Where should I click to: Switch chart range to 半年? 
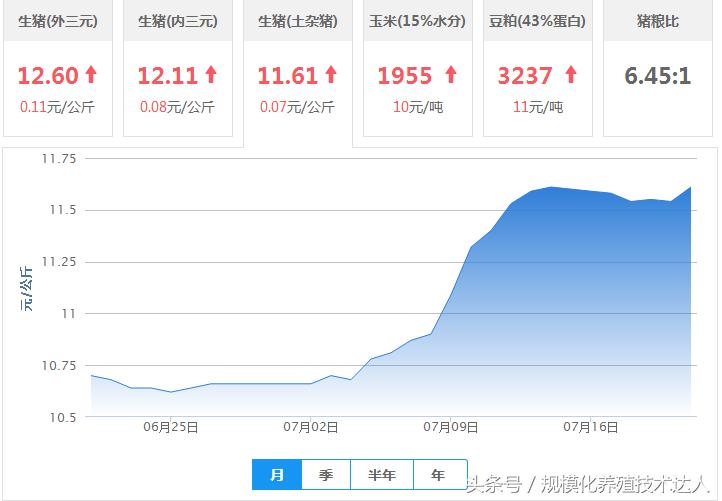[382, 475]
